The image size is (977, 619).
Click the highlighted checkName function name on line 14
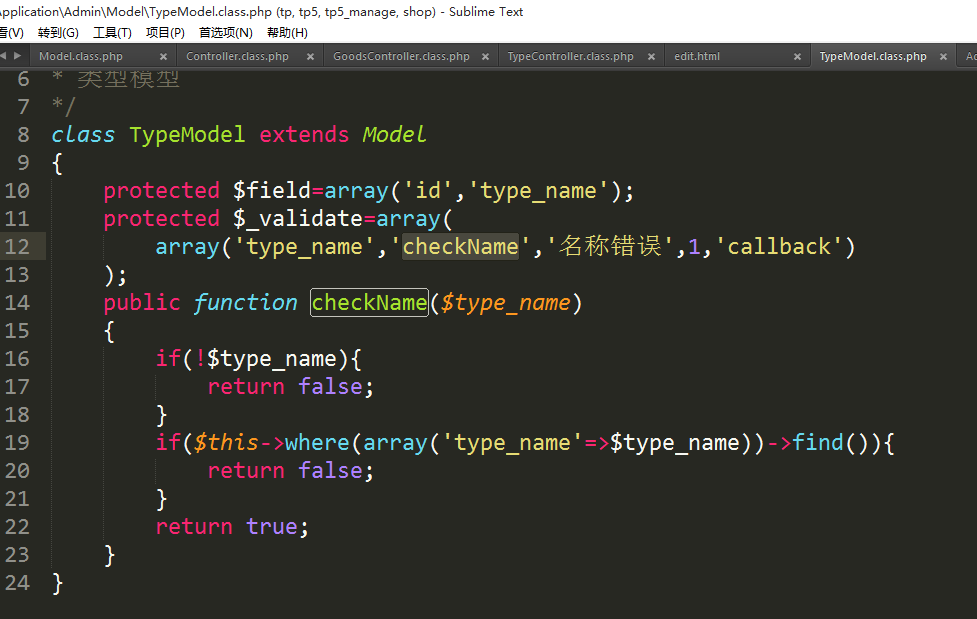[x=369, y=302]
